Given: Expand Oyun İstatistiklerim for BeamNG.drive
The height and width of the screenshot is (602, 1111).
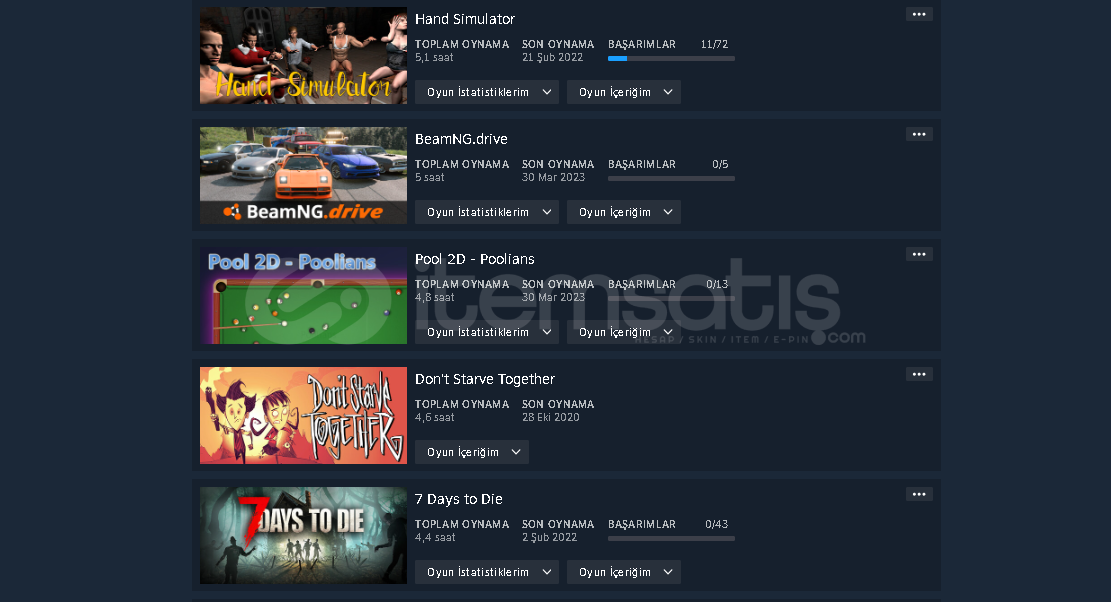Looking at the screenshot, I should pos(487,212).
